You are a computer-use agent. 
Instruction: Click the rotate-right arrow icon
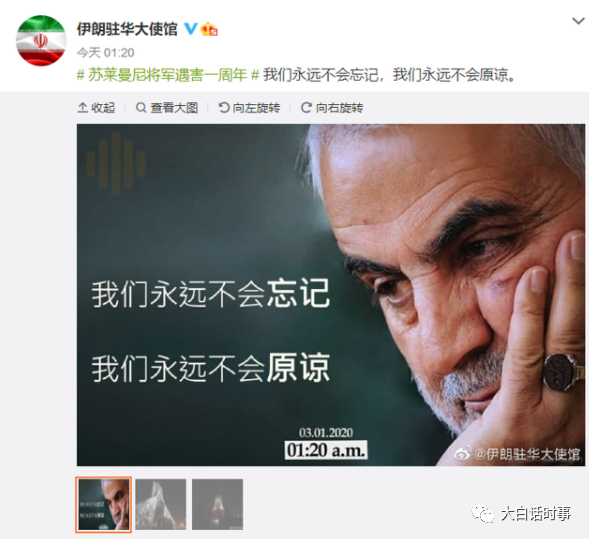click(x=306, y=108)
